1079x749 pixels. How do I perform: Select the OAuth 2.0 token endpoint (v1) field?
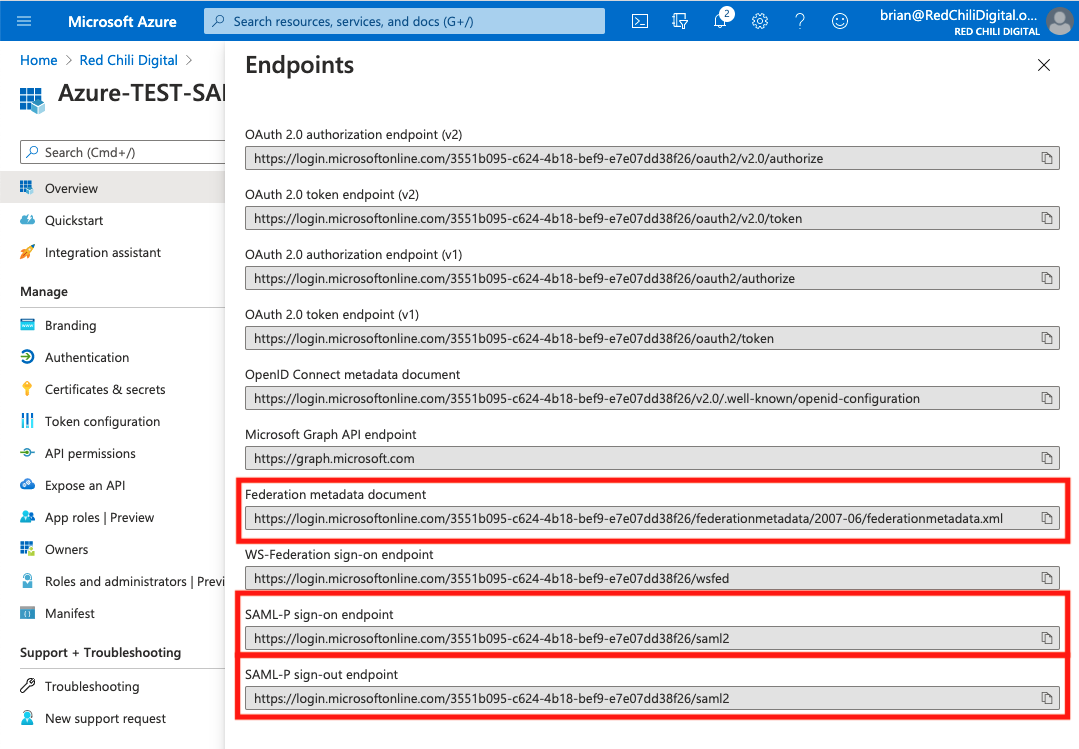(x=652, y=338)
